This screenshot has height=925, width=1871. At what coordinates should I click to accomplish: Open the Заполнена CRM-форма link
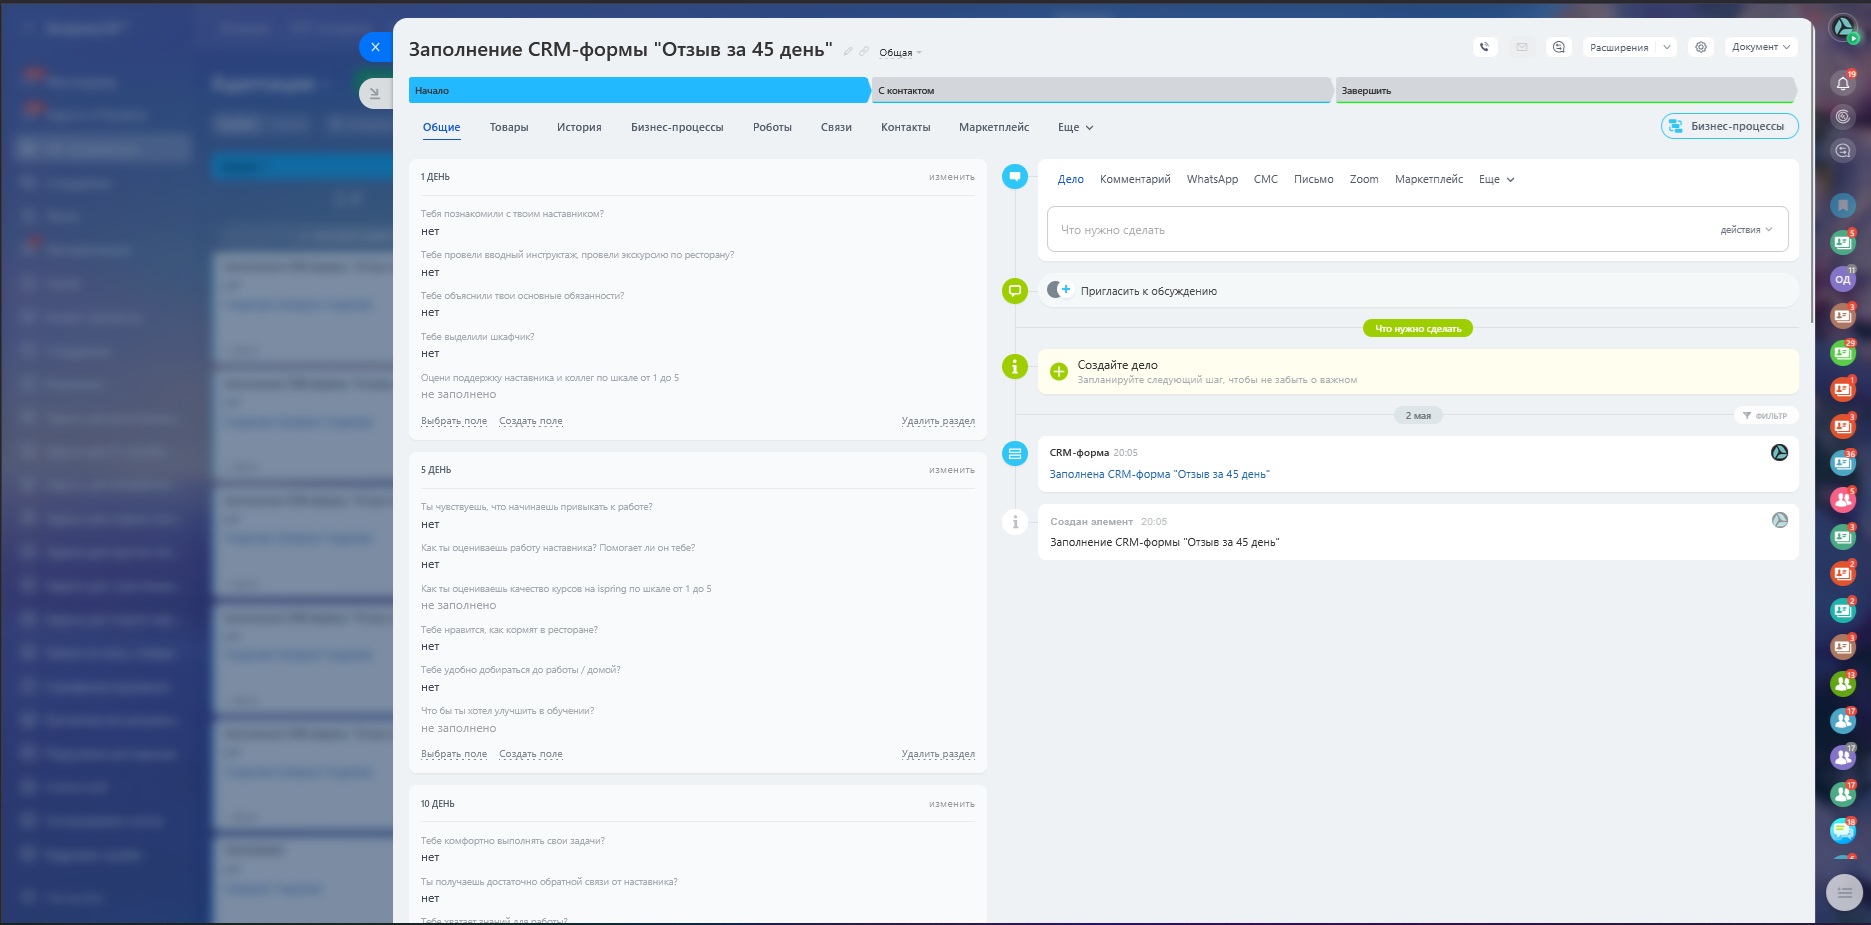pos(1159,475)
